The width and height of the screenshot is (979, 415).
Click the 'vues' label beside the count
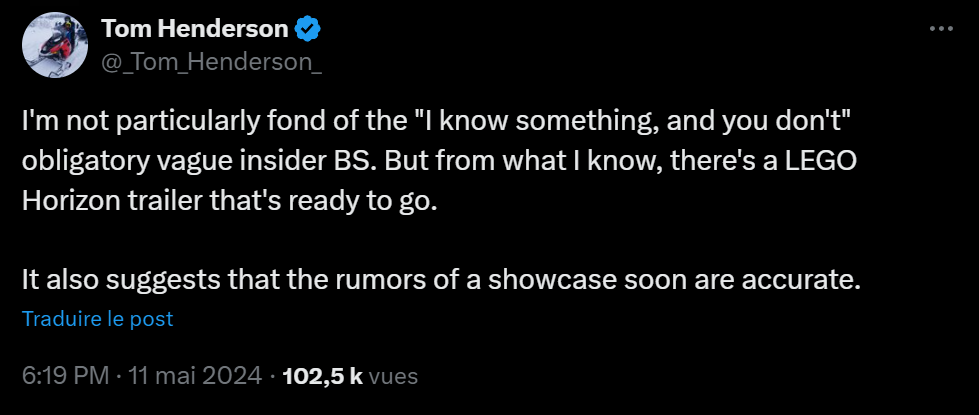(x=393, y=377)
